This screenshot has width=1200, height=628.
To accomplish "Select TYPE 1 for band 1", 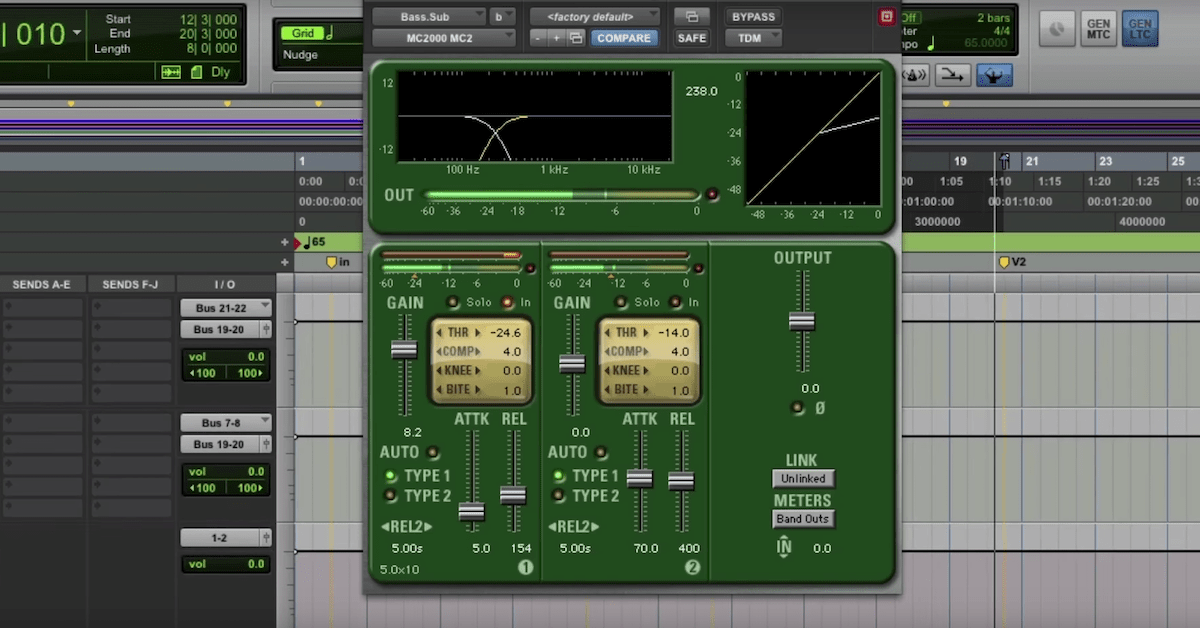I will tap(391, 476).
